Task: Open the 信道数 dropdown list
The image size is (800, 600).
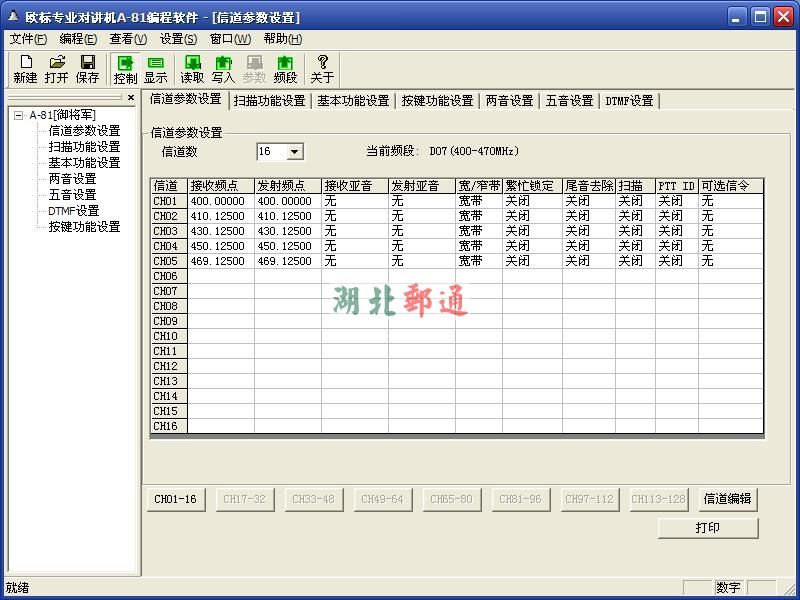Action: point(295,152)
